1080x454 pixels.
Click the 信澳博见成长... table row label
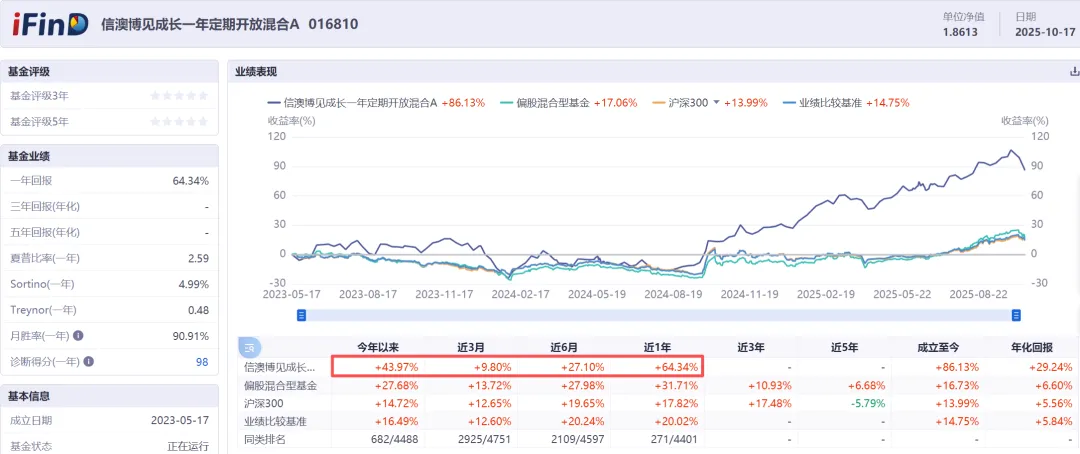(x=280, y=367)
